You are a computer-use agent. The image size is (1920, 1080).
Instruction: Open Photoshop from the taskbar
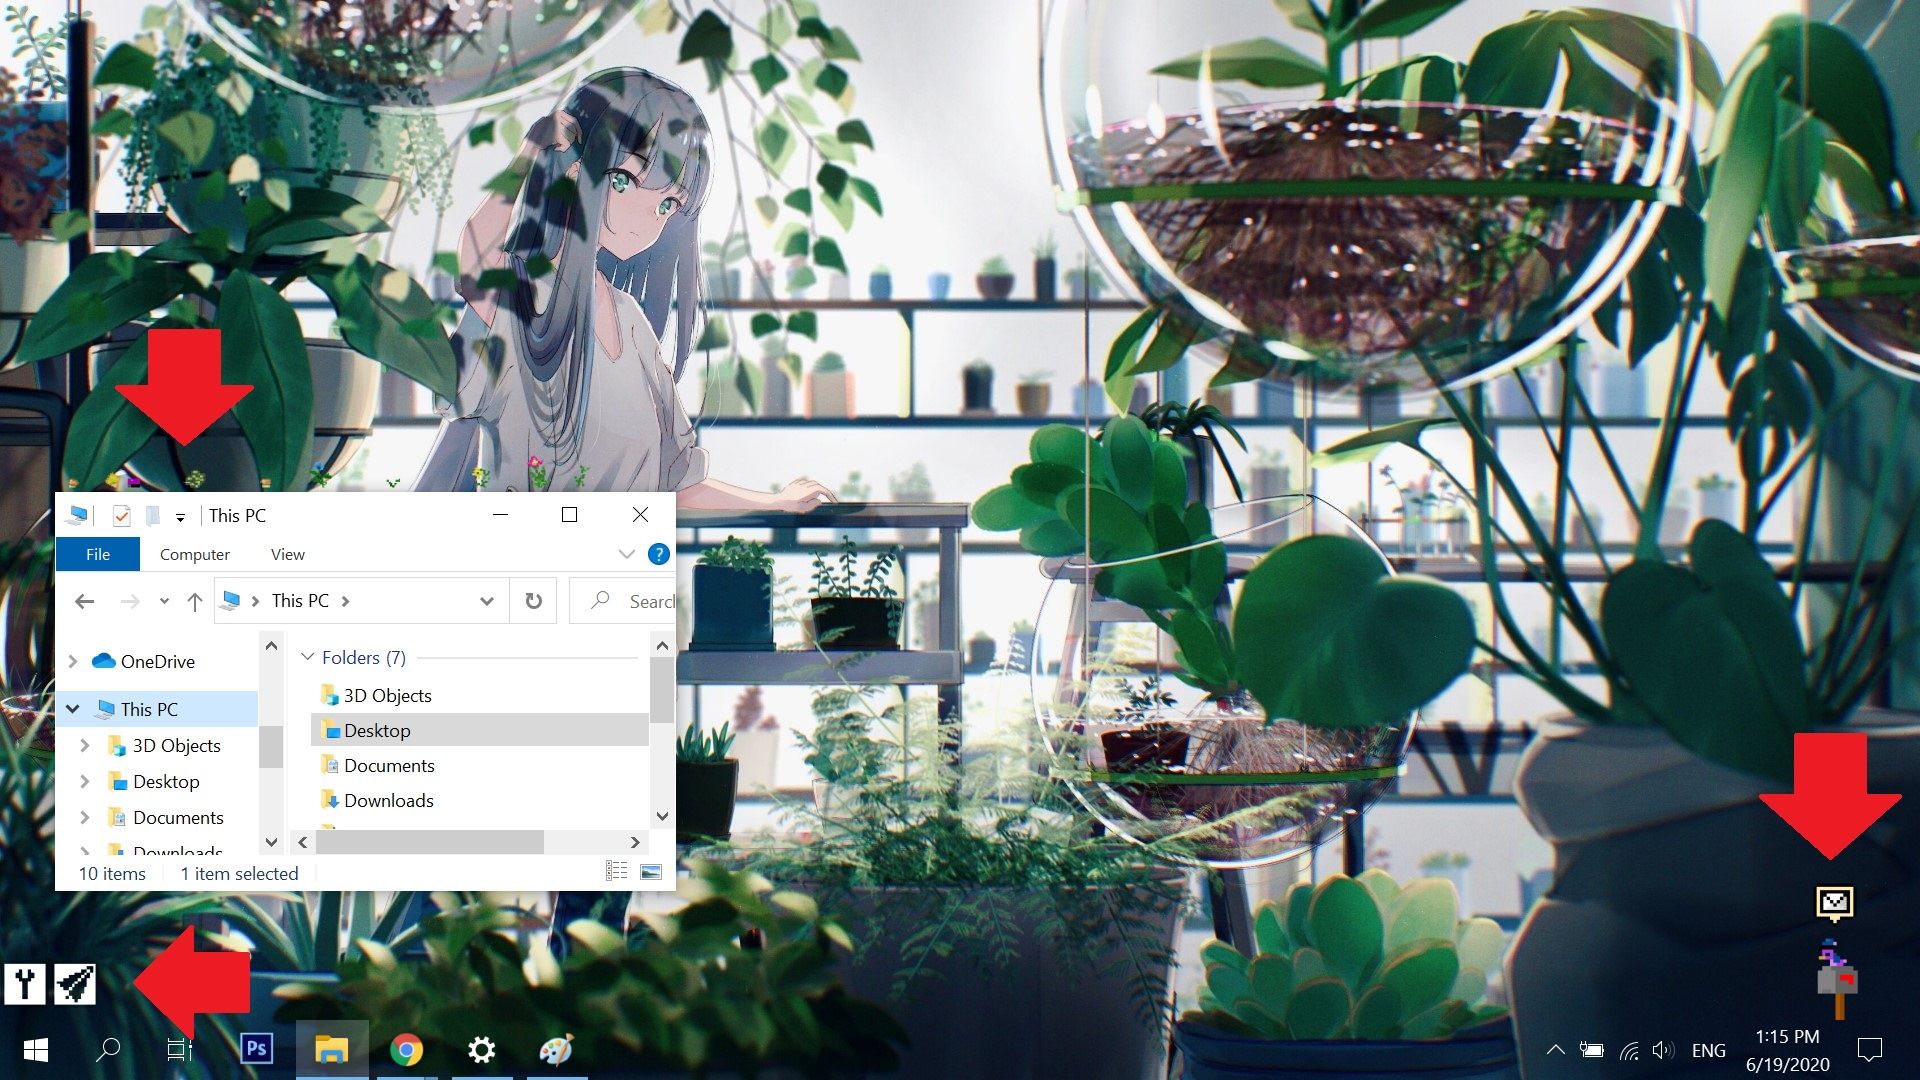256,1049
